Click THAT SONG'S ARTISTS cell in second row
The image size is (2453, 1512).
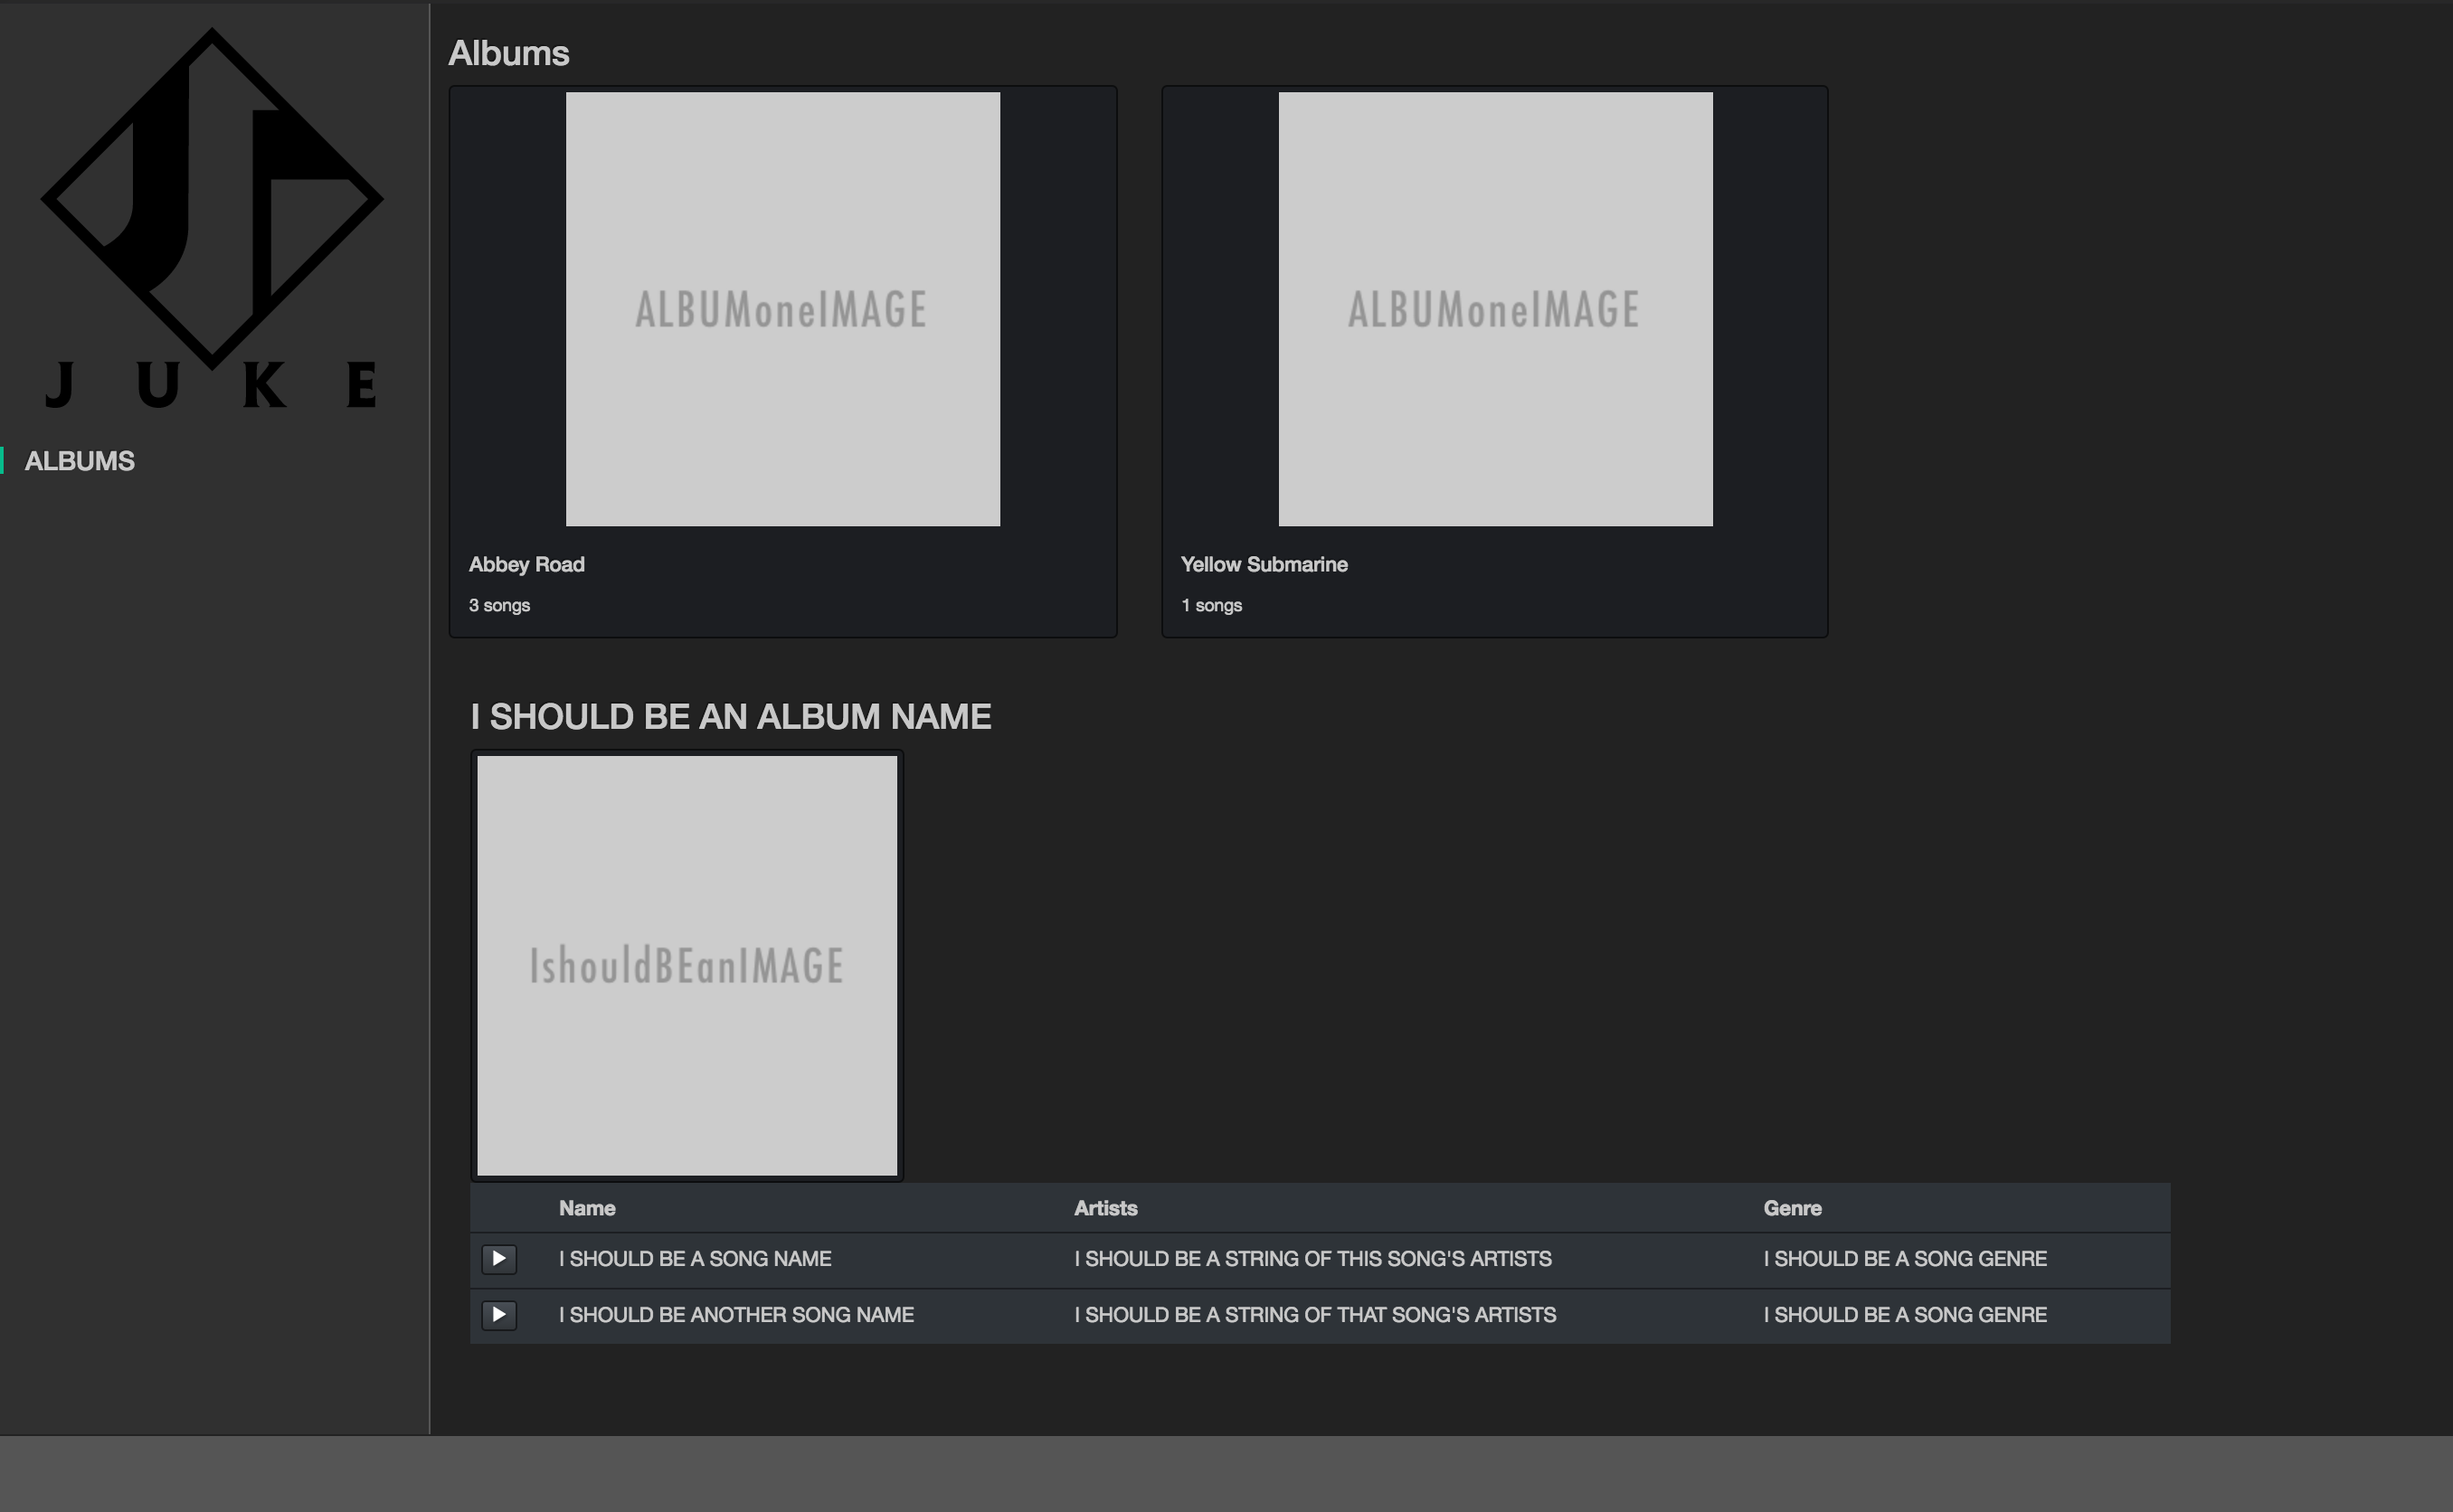pos(1314,1314)
